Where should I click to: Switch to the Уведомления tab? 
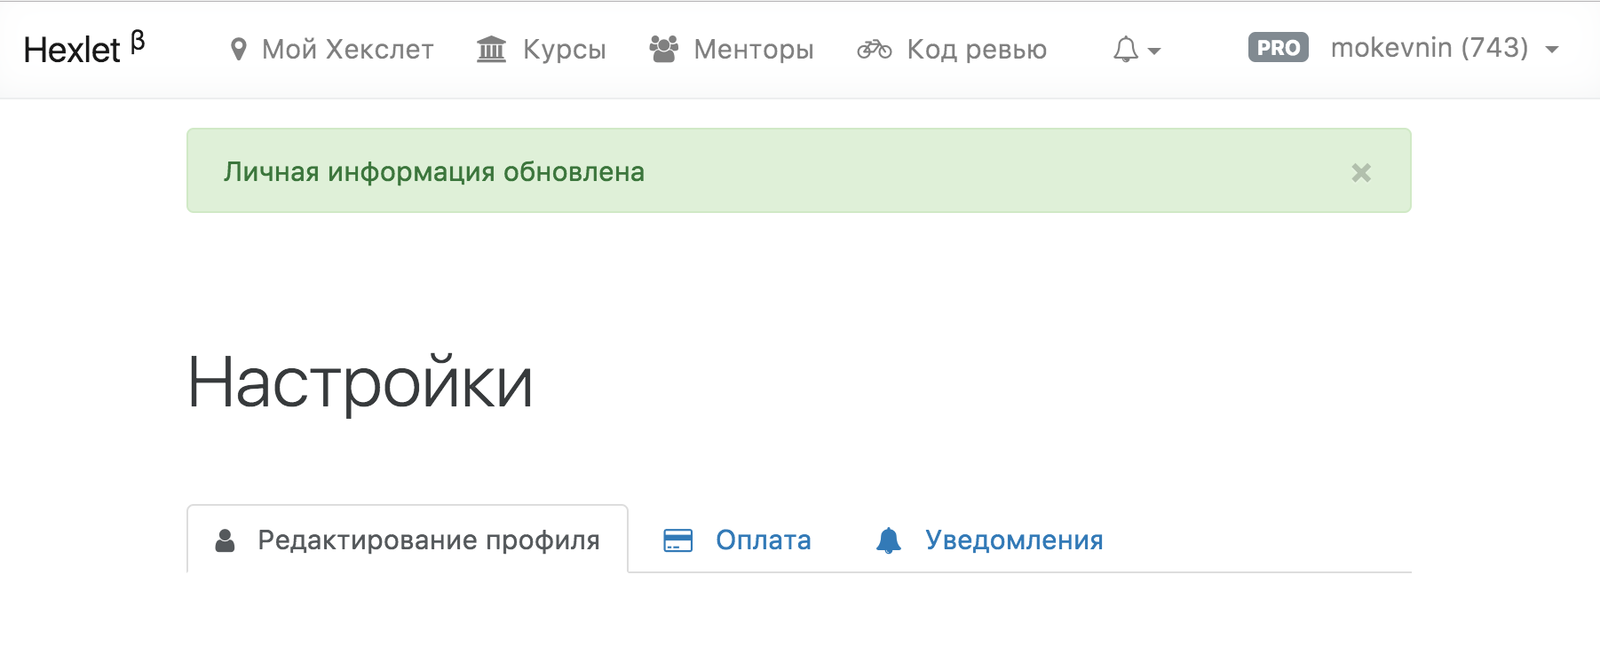(x=1014, y=541)
